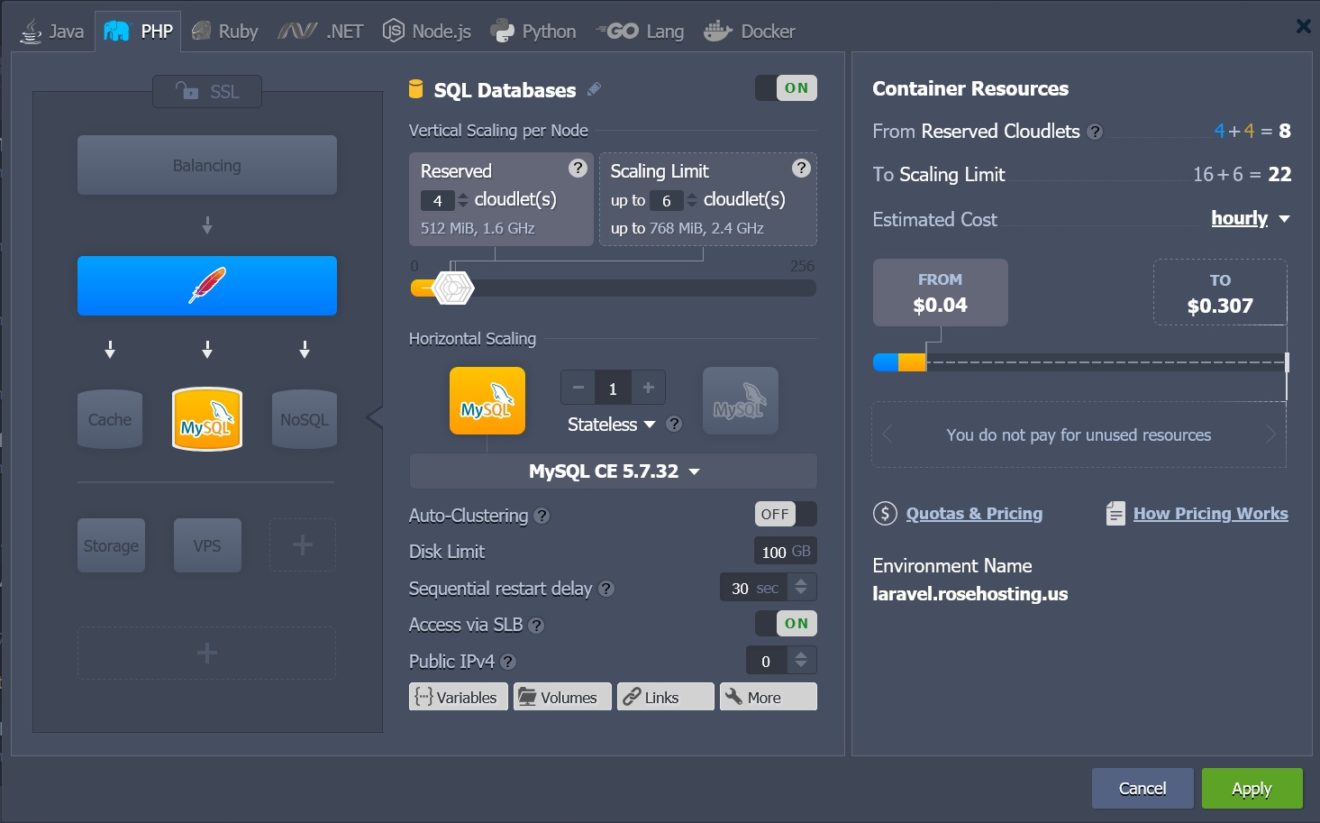Viewport: 1320px width, 823px height.
Task: Select the NoSQL database node
Action: click(x=302, y=418)
